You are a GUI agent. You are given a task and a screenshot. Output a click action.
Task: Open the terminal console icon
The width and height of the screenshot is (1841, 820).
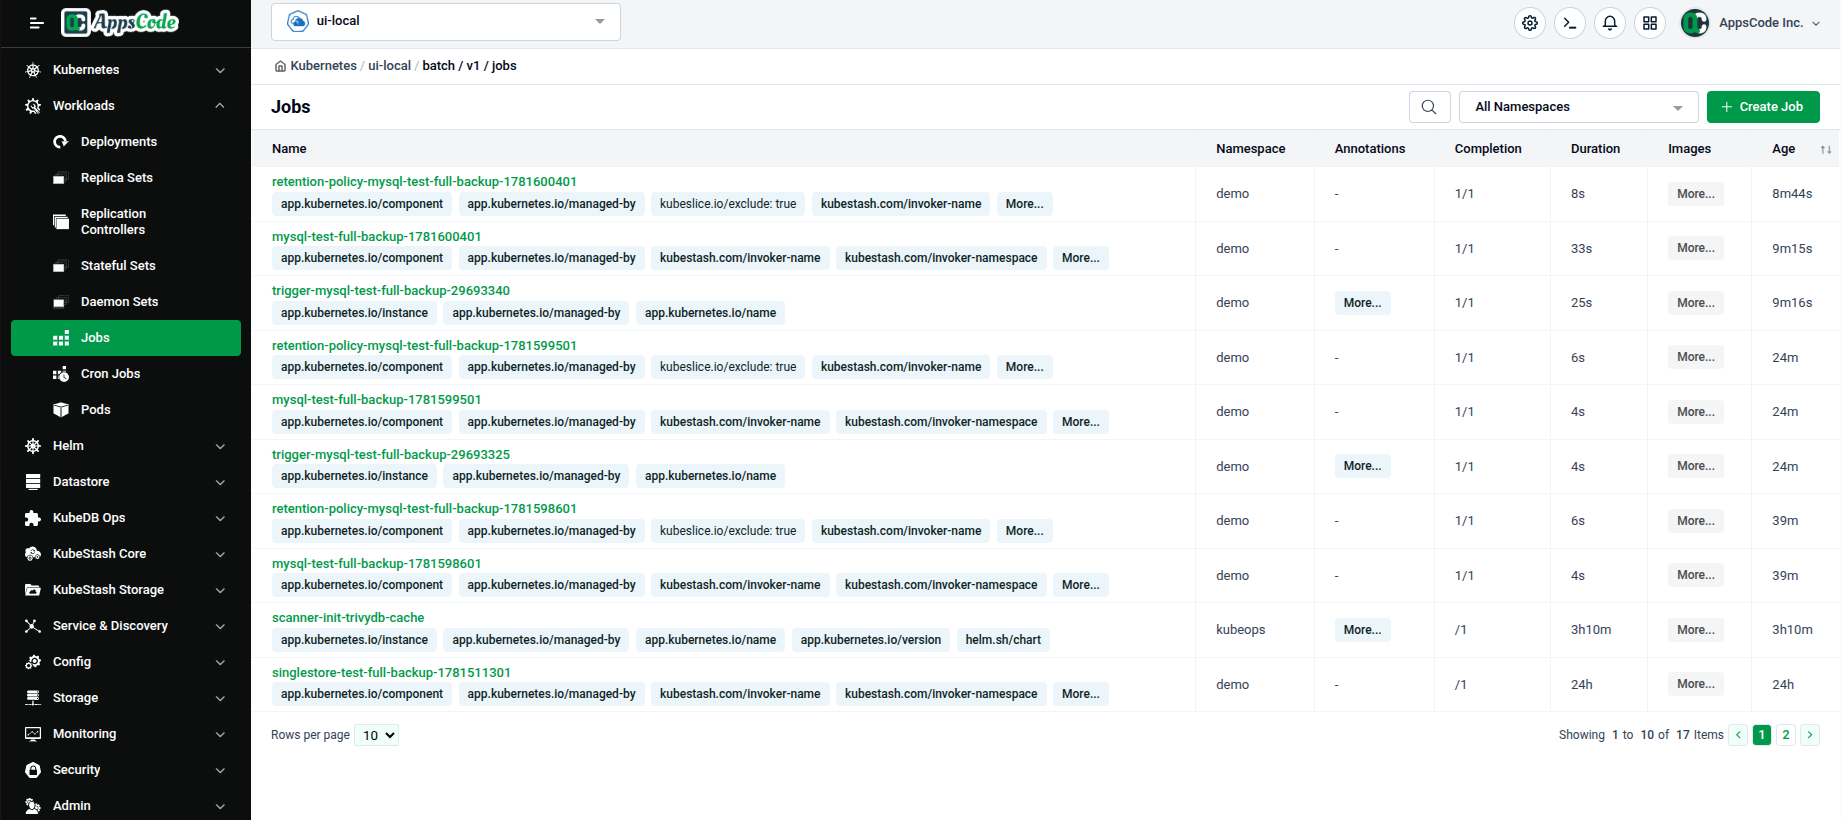click(x=1570, y=23)
